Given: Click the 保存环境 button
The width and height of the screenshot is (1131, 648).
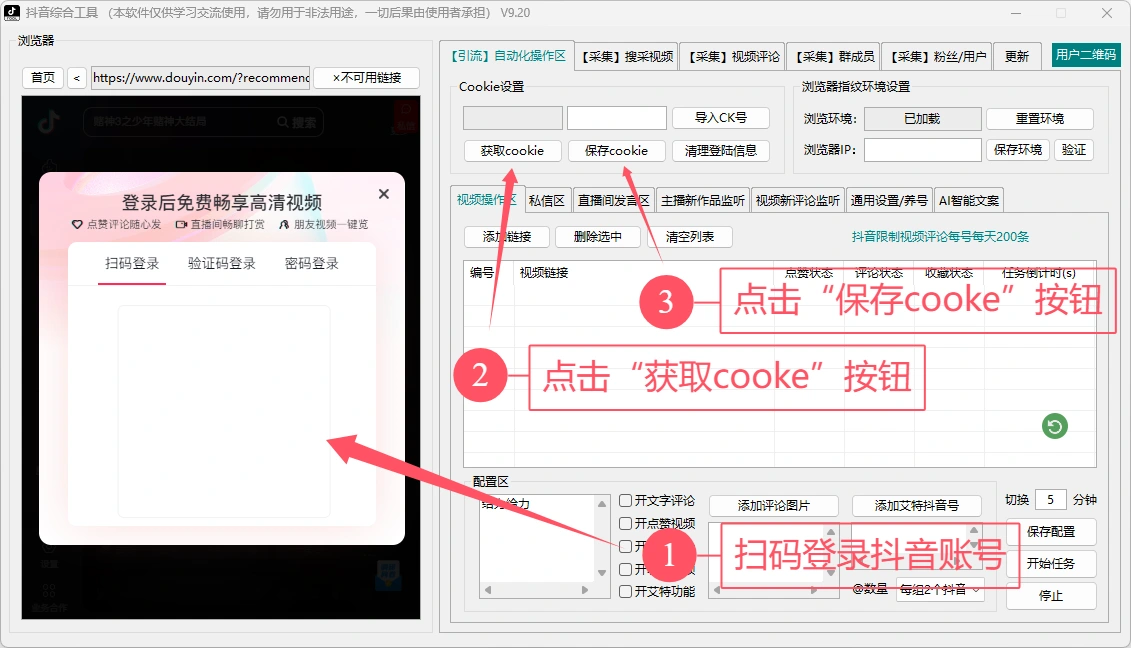Looking at the screenshot, I should [1018, 149].
